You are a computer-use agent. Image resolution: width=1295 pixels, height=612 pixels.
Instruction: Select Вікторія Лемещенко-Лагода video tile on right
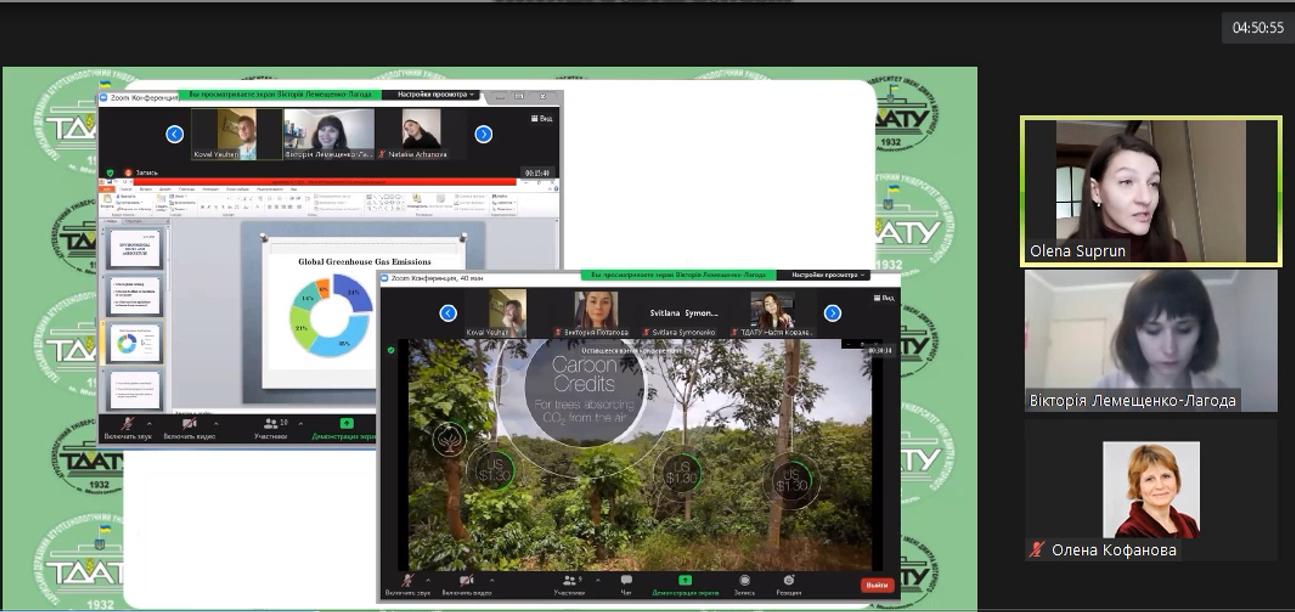coord(1151,341)
